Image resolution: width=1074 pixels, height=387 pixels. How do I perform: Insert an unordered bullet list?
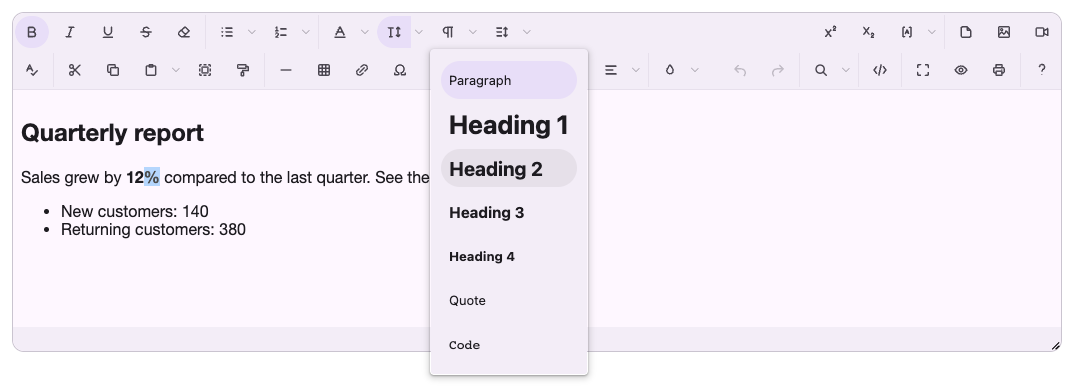coord(227,32)
